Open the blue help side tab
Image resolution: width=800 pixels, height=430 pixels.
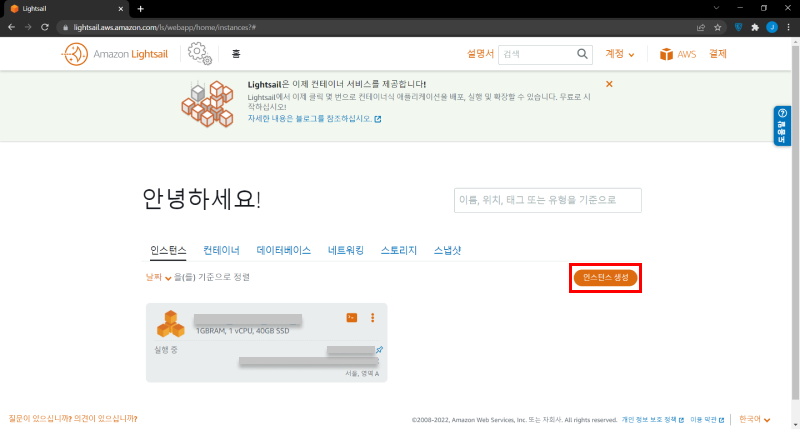point(782,126)
